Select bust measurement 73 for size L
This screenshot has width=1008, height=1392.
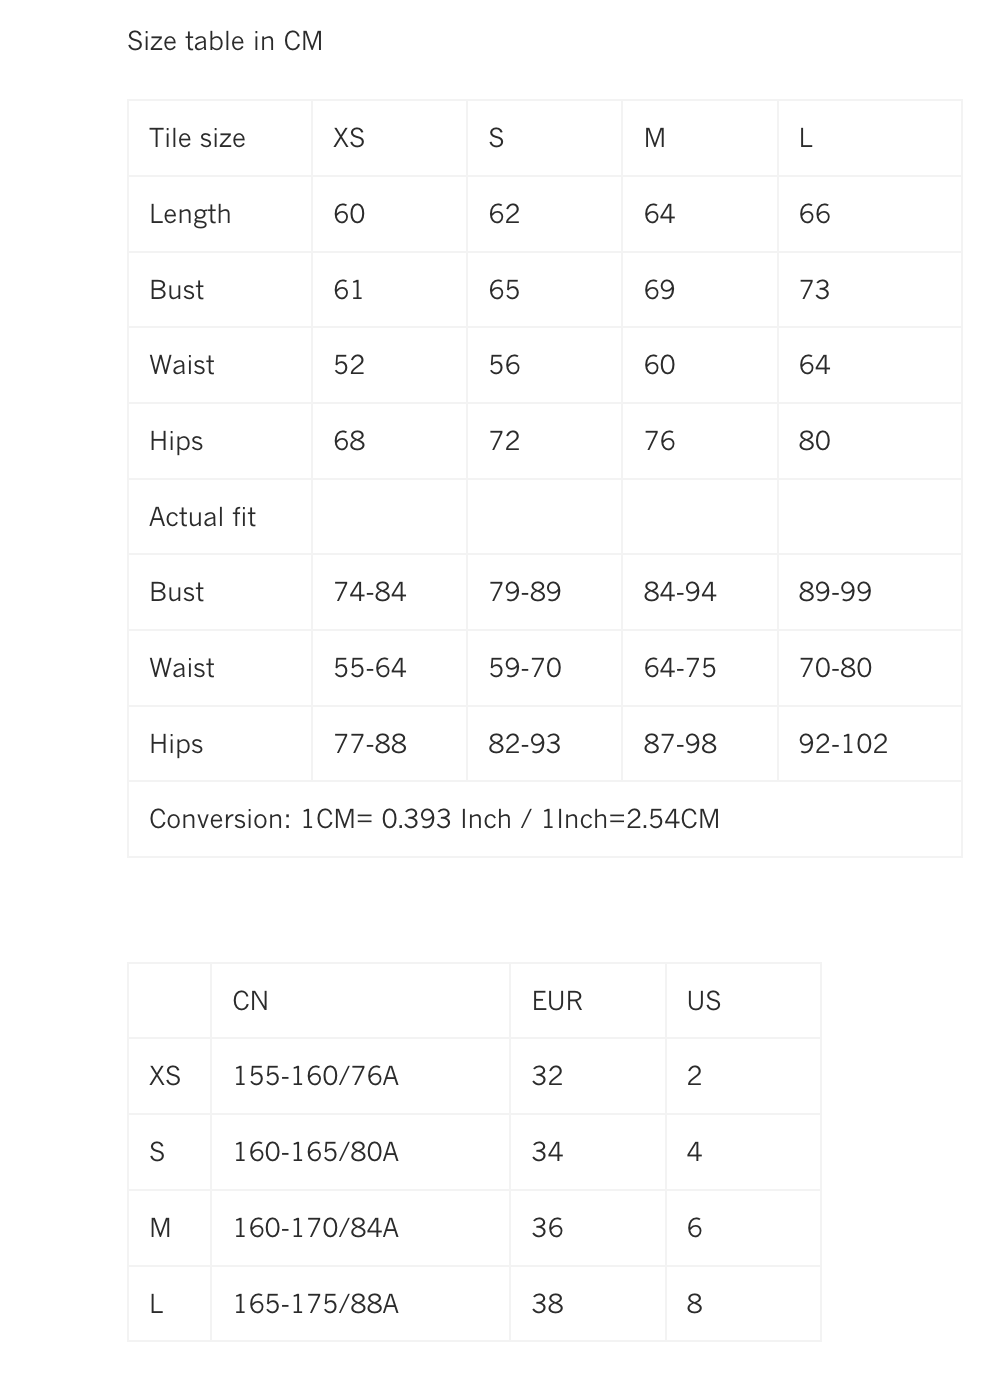[x=814, y=290]
